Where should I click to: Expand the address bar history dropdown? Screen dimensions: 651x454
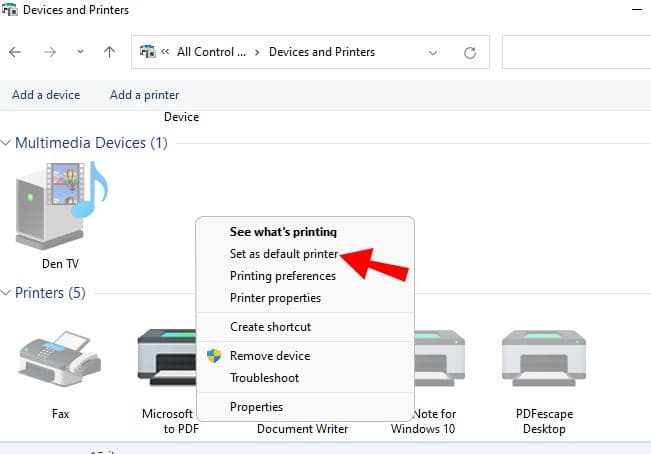tap(433, 53)
